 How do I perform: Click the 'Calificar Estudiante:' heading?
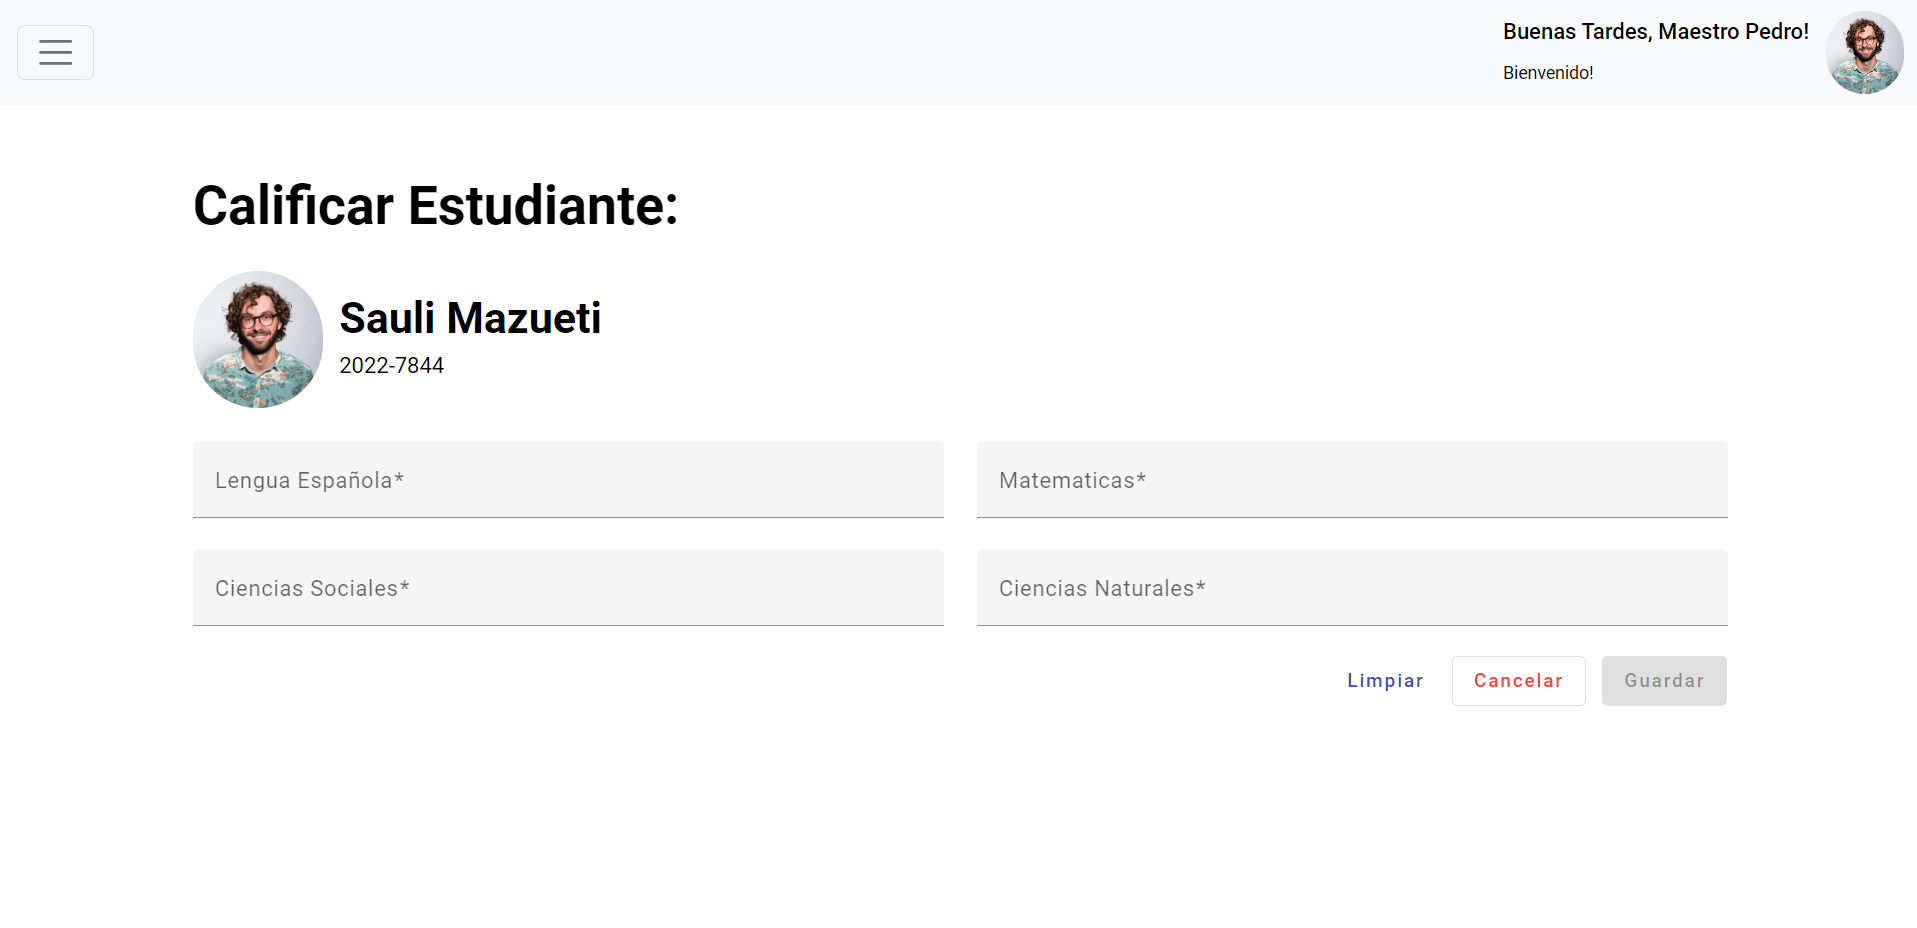(x=435, y=206)
